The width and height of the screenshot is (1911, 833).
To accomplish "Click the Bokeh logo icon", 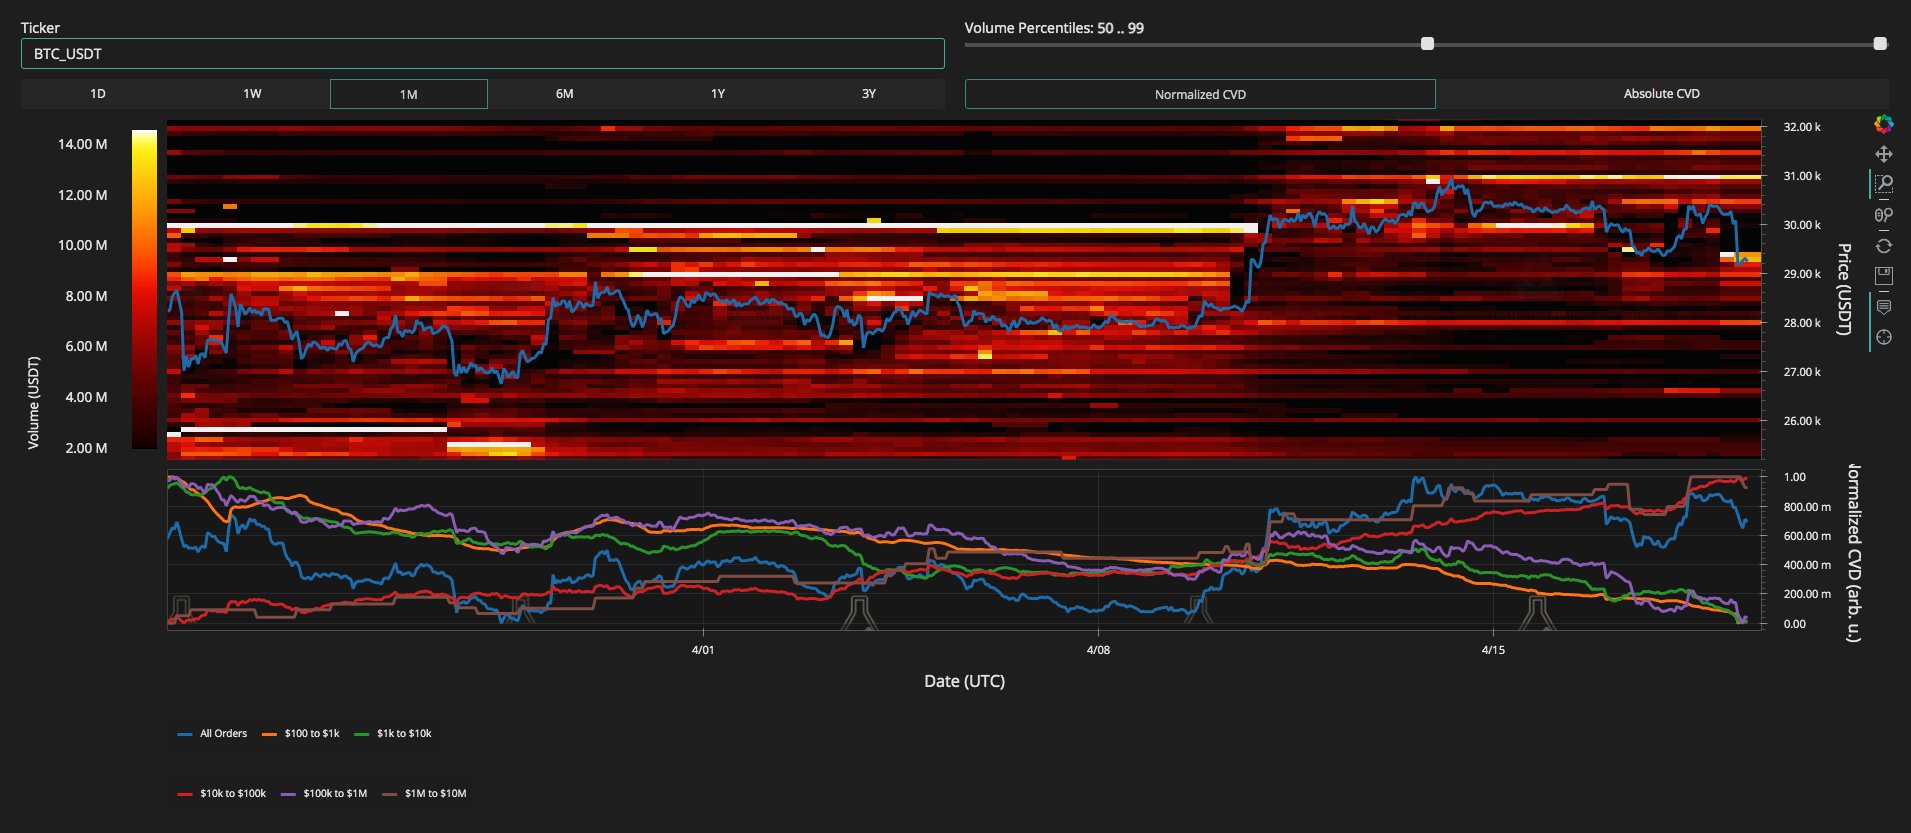I will 1883,124.
